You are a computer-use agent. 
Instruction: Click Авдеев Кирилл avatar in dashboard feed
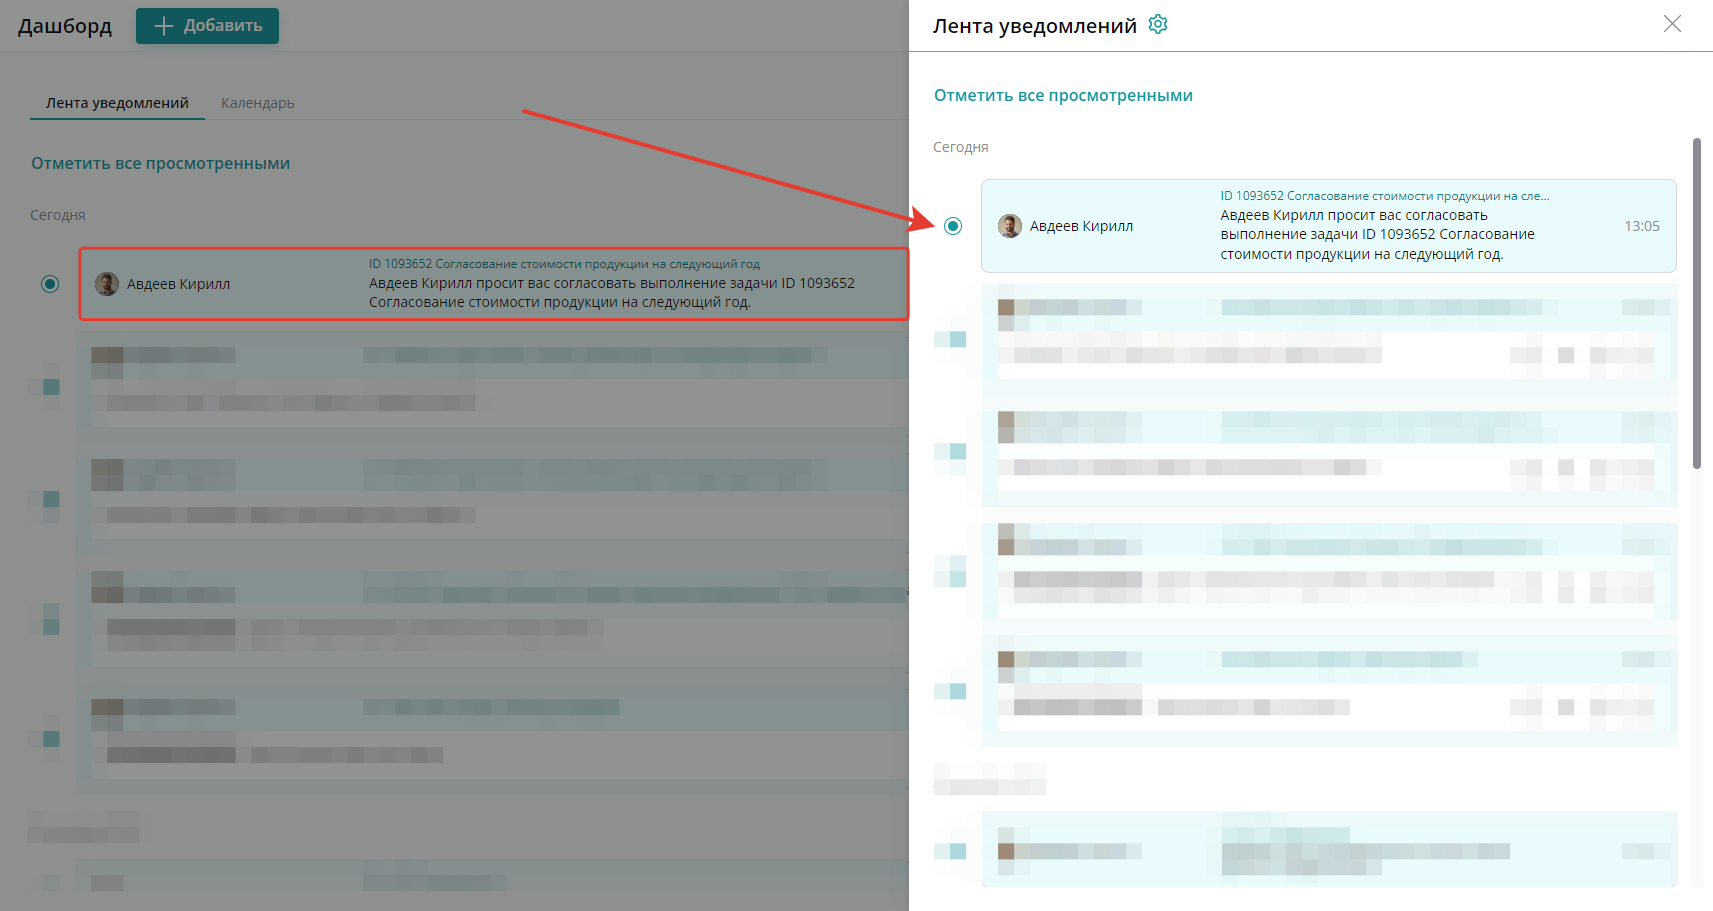pyautogui.click(x=107, y=284)
